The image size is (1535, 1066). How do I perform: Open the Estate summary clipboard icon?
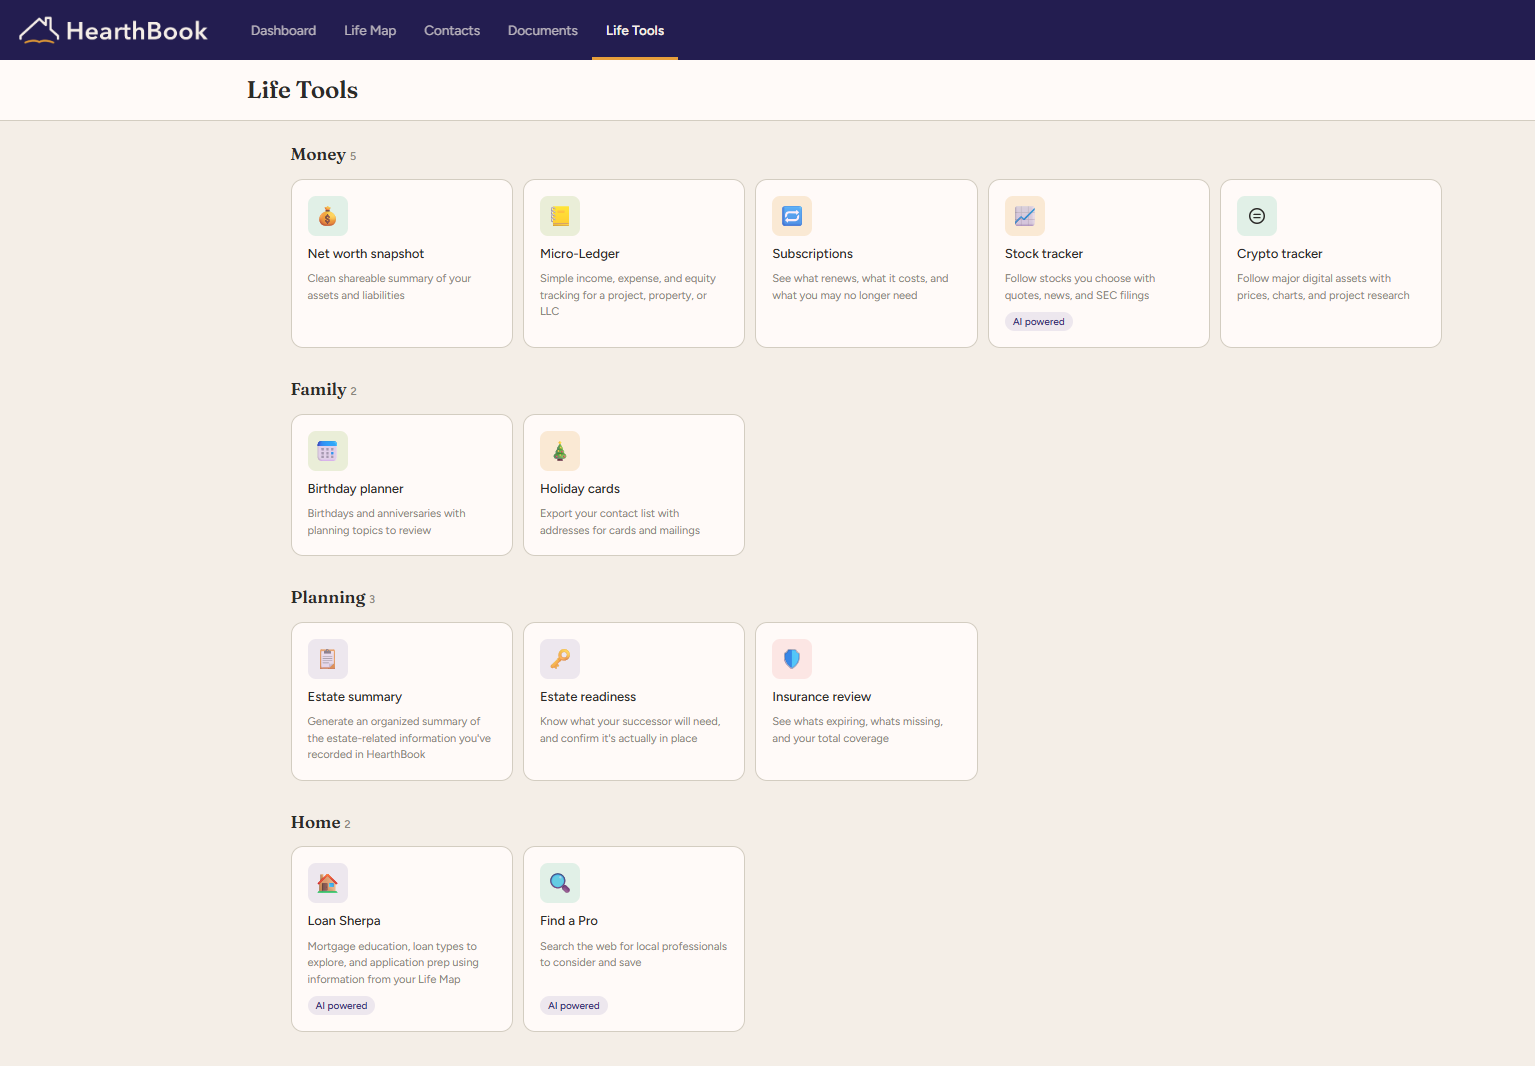click(327, 659)
